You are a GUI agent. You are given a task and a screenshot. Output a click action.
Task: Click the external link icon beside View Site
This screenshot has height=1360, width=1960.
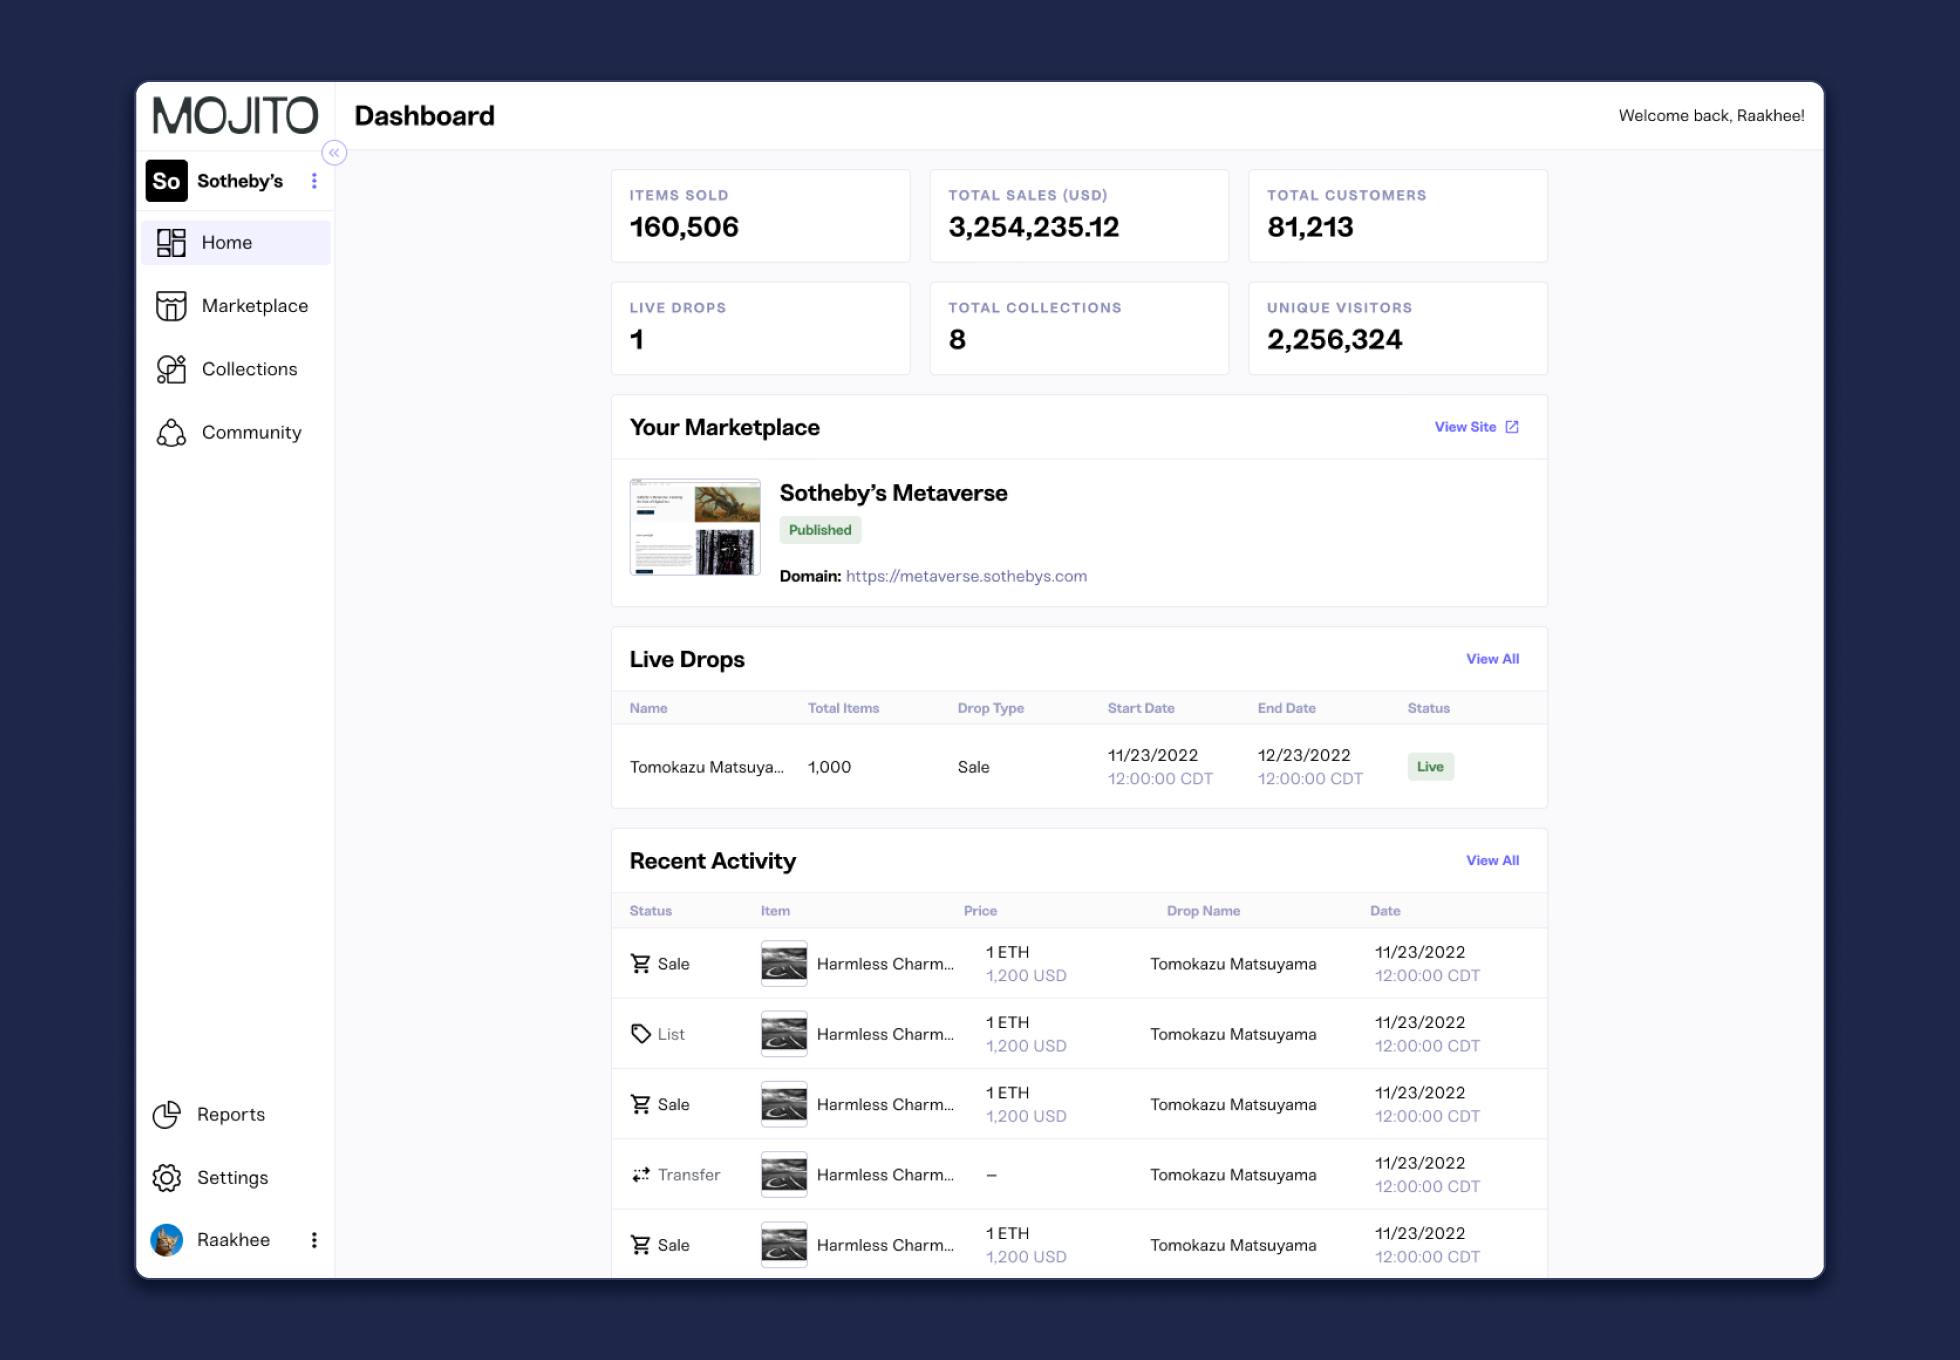[x=1512, y=427]
